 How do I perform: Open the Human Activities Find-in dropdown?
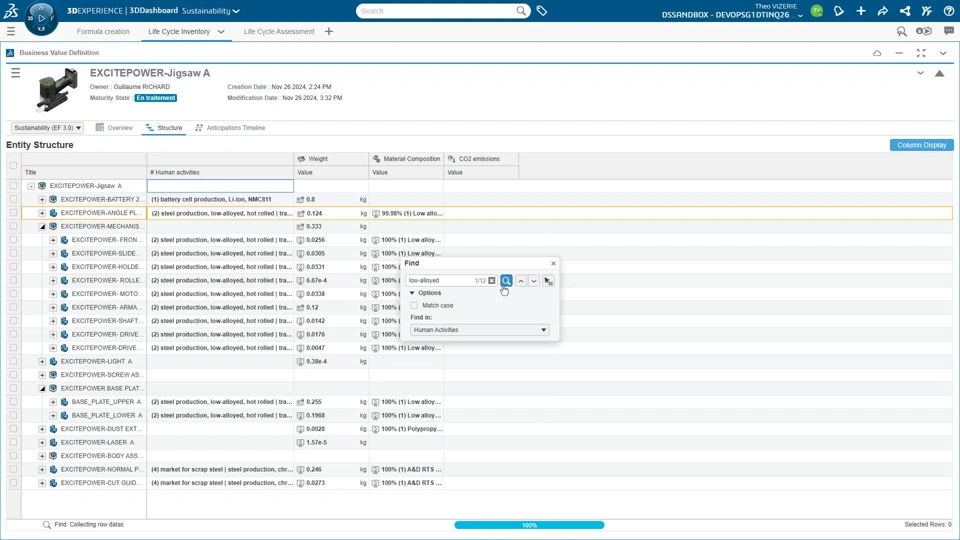tap(479, 329)
